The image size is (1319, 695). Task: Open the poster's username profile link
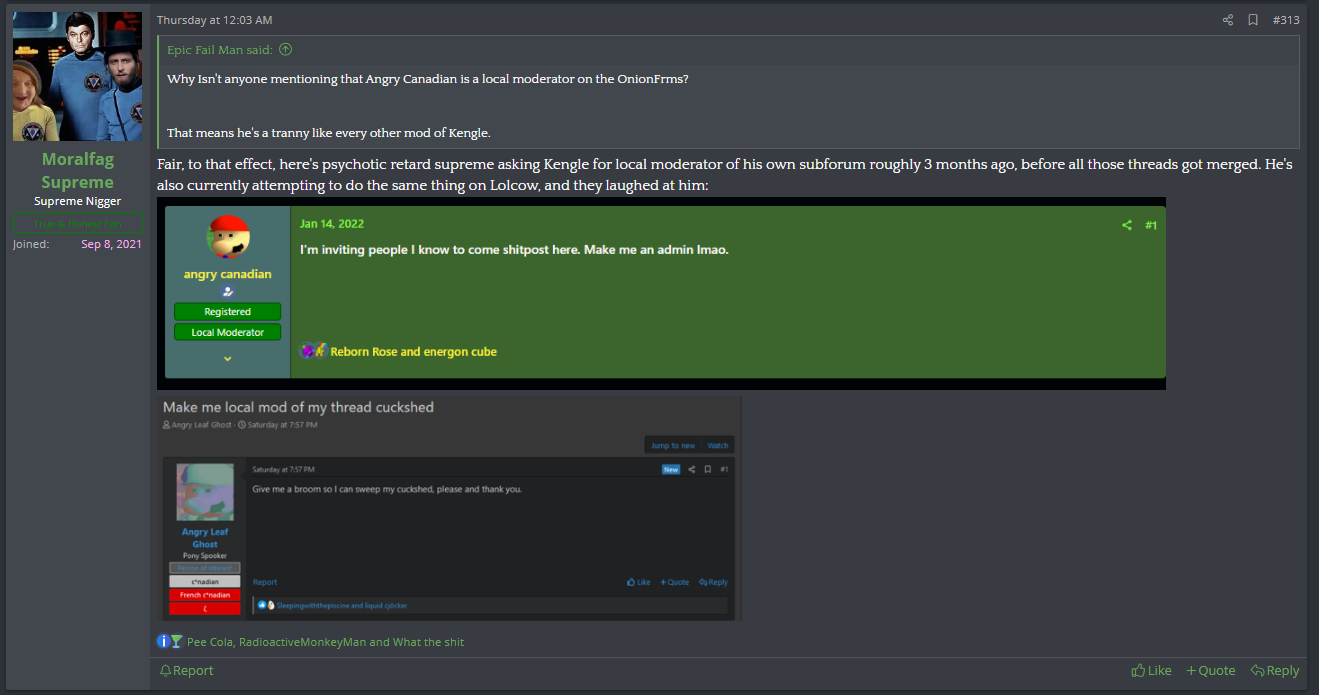click(x=77, y=171)
